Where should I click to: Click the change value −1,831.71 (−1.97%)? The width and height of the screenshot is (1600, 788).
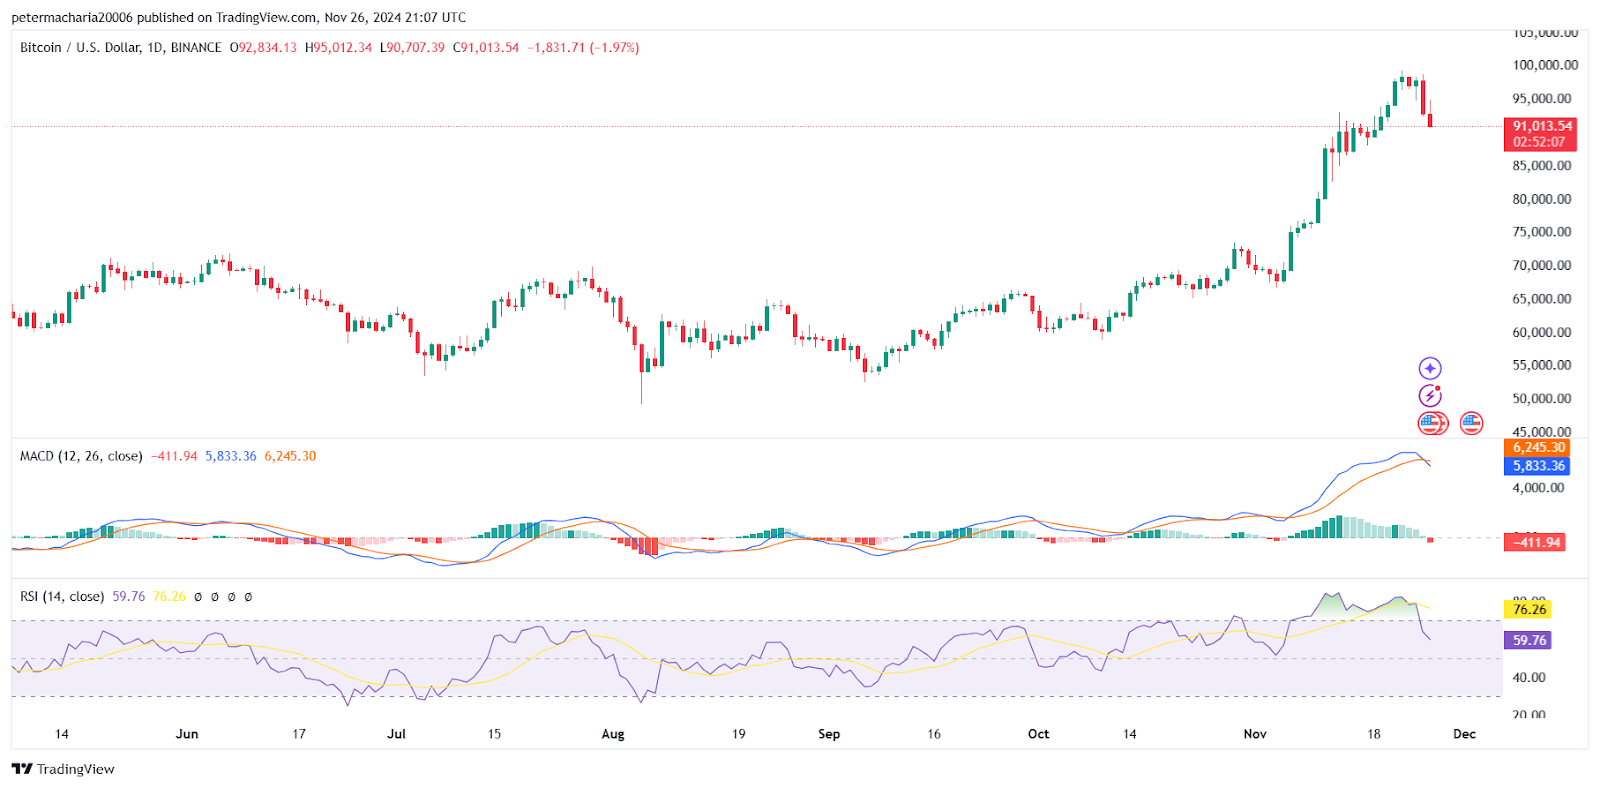tap(583, 48)
